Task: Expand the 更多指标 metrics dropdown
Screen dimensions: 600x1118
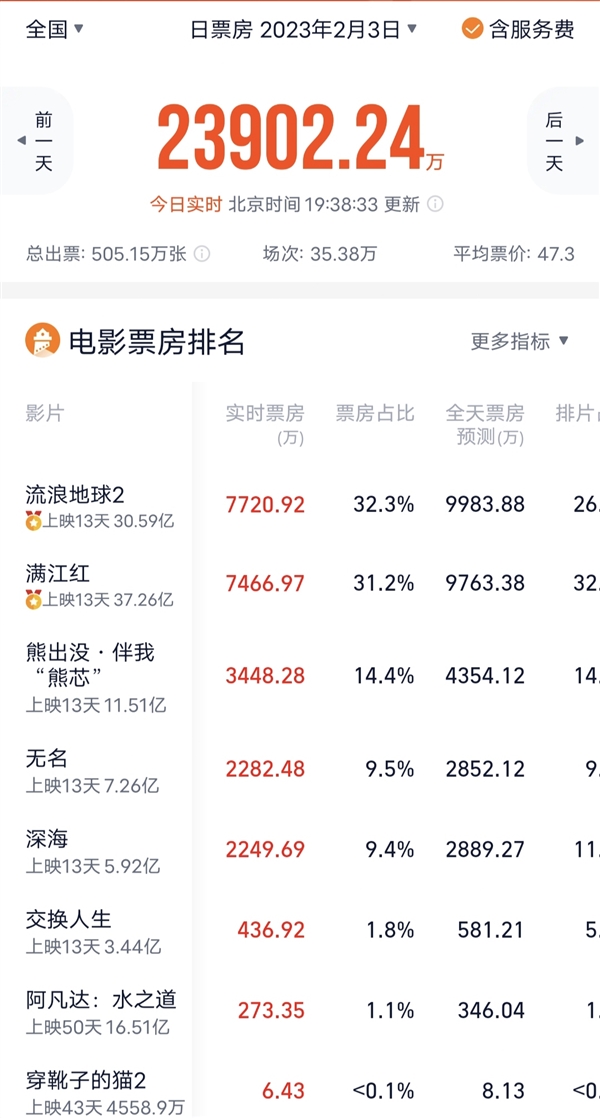Action: (516, 340)
